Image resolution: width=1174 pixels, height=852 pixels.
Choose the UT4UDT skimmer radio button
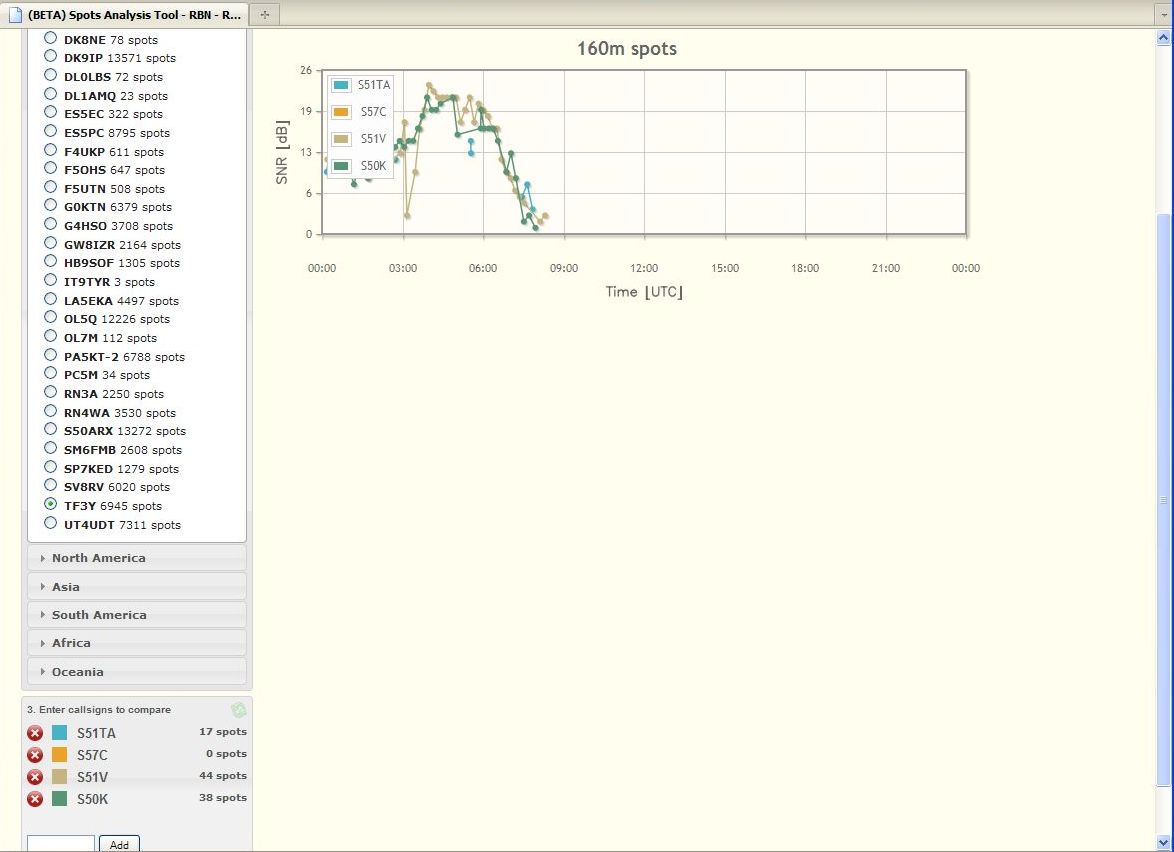point(51,523)
